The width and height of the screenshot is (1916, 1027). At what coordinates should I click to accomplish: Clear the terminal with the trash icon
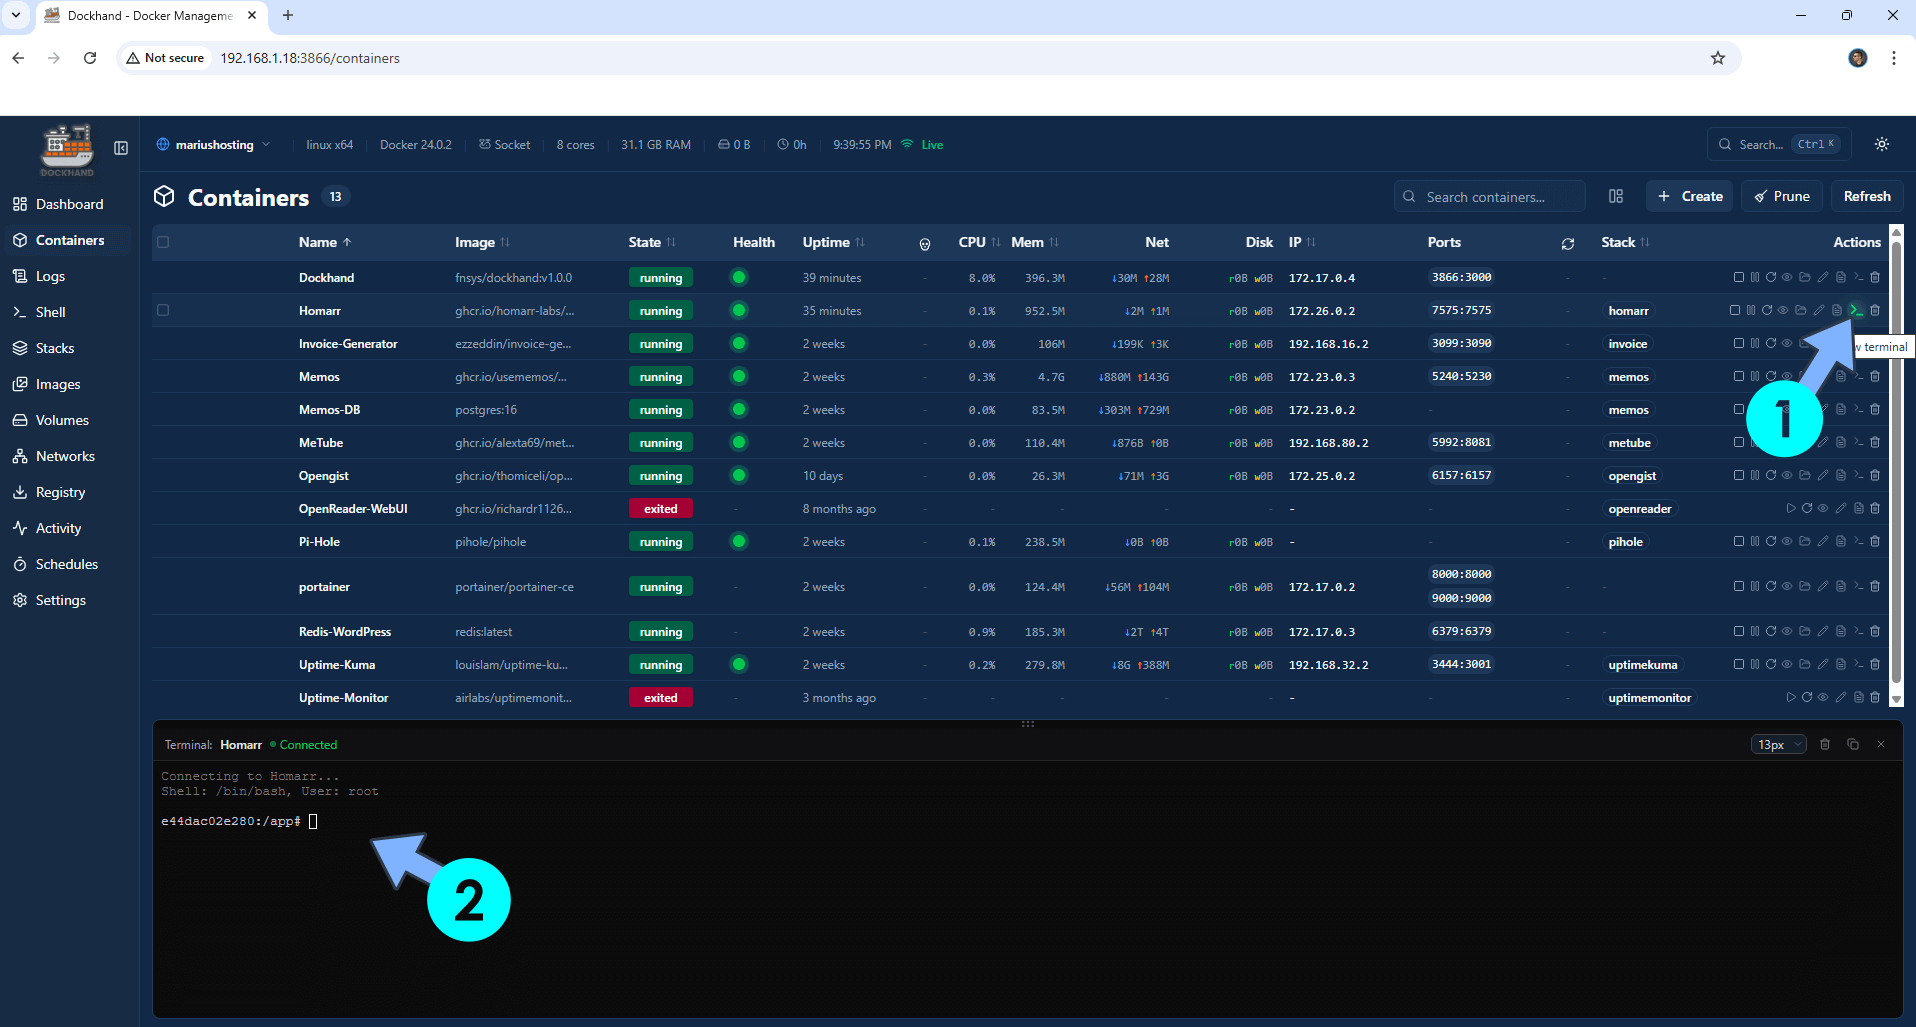(x=1825, y=744)
